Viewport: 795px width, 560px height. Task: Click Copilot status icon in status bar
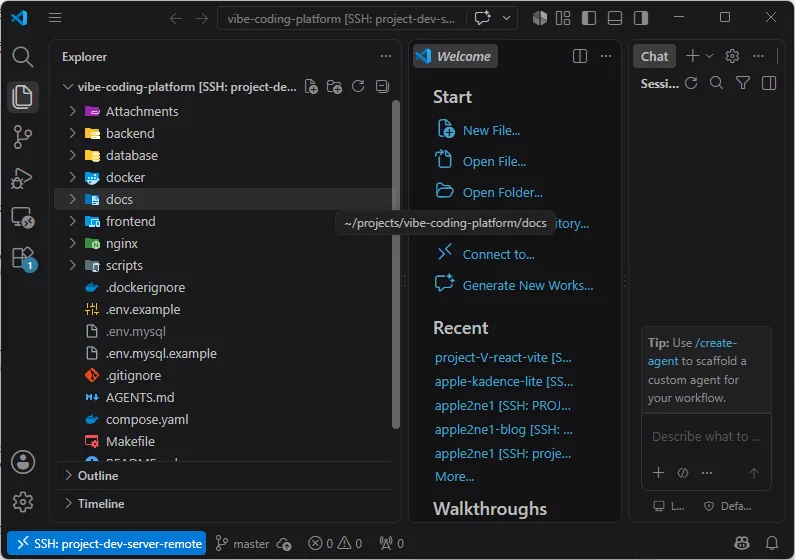(x=742, y=543)
